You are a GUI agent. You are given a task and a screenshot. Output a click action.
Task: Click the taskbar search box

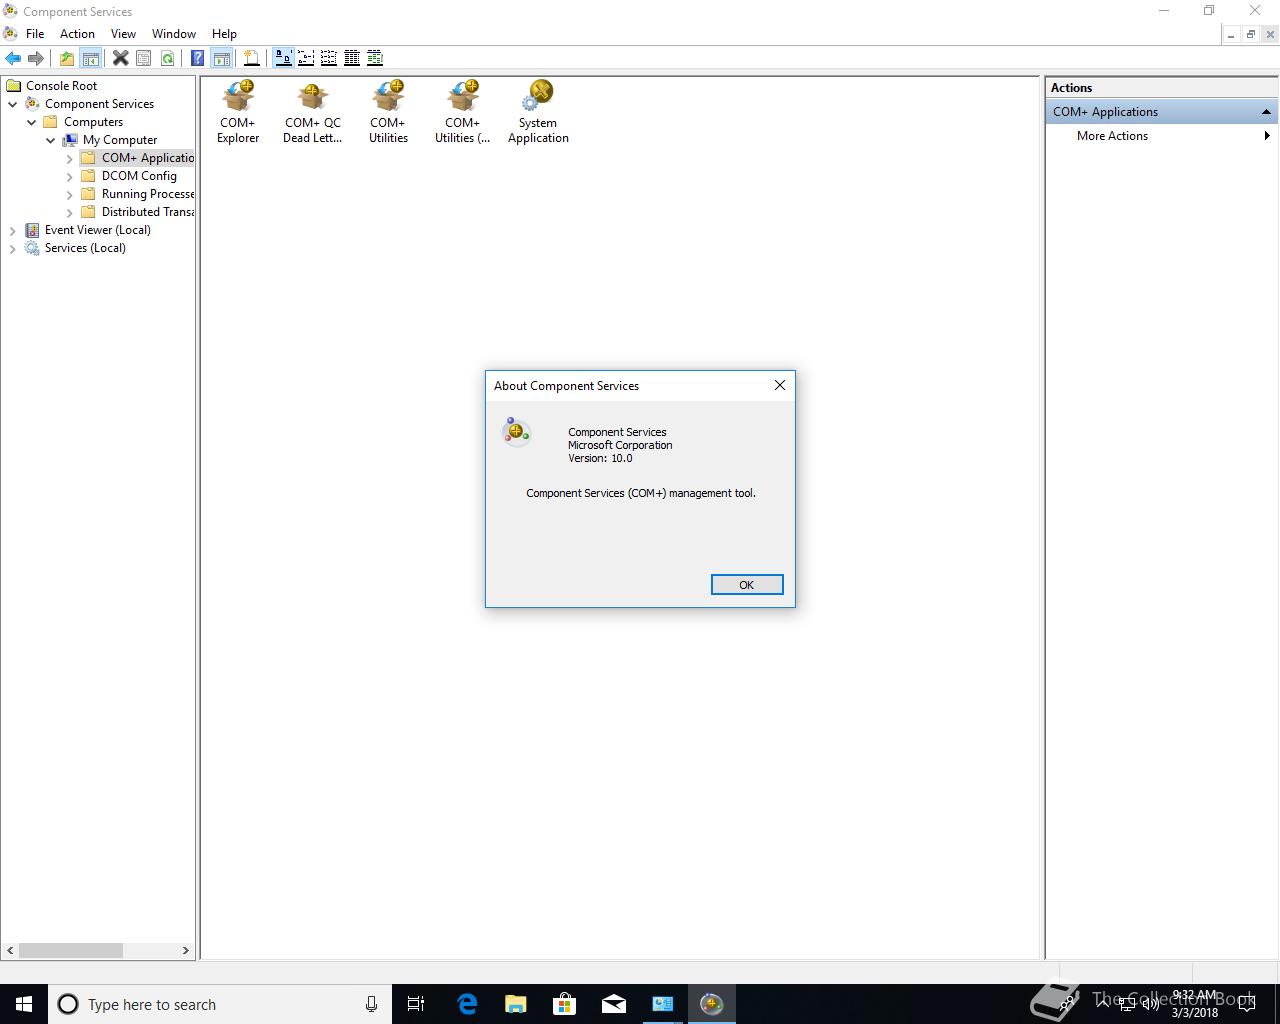click(x=219, y=1004)
